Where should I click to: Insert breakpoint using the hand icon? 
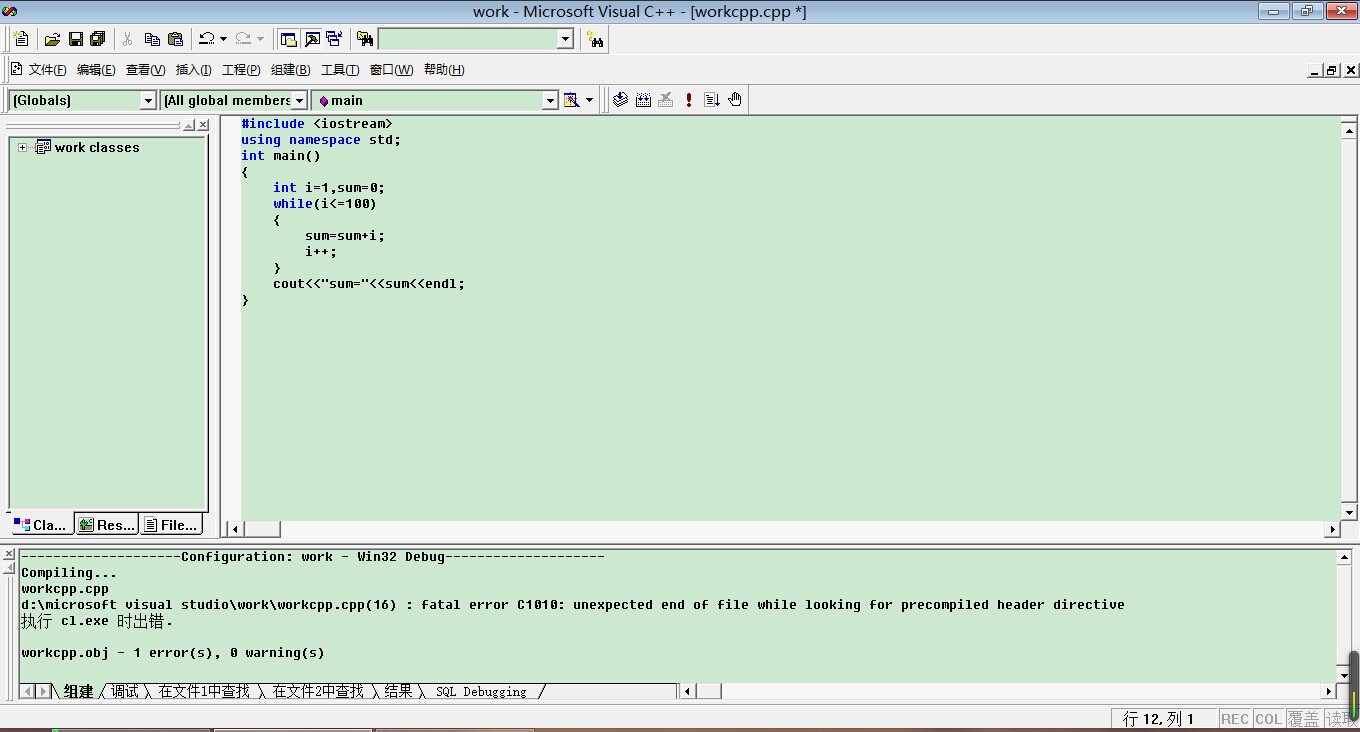[735, 100]
